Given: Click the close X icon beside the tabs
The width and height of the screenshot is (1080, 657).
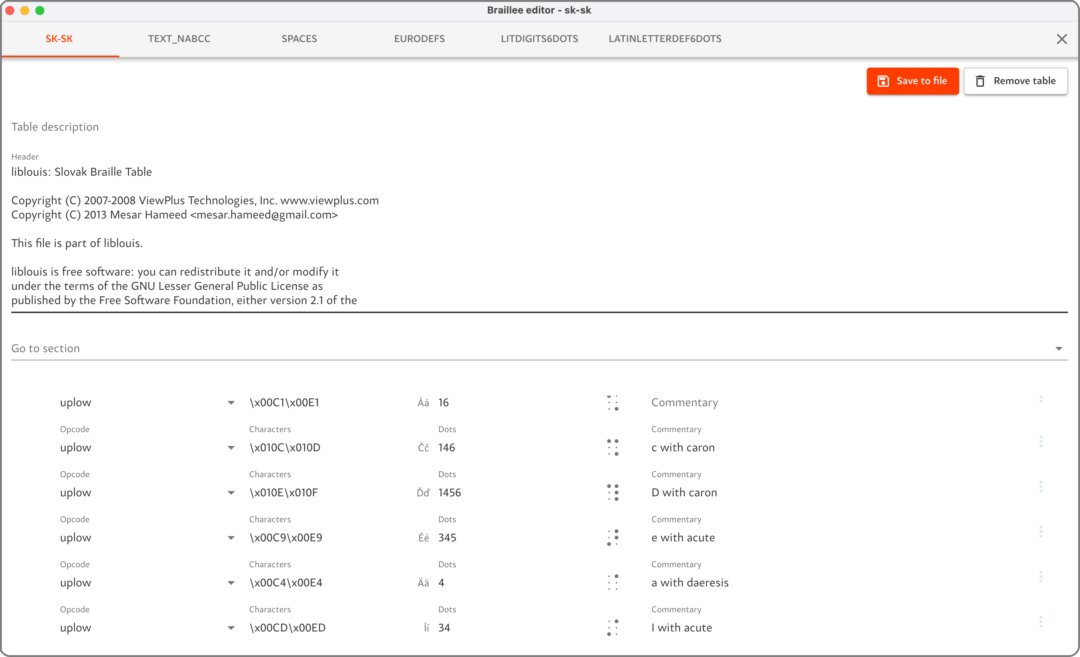Looking at the screenshot, I should coord(1061,39).
